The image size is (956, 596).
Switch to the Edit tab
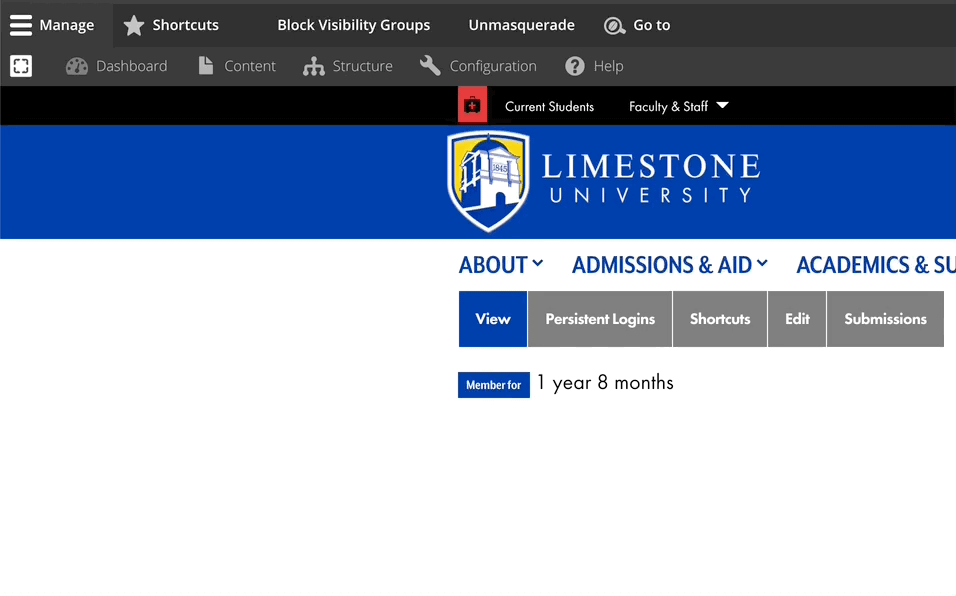coord(797,319)
